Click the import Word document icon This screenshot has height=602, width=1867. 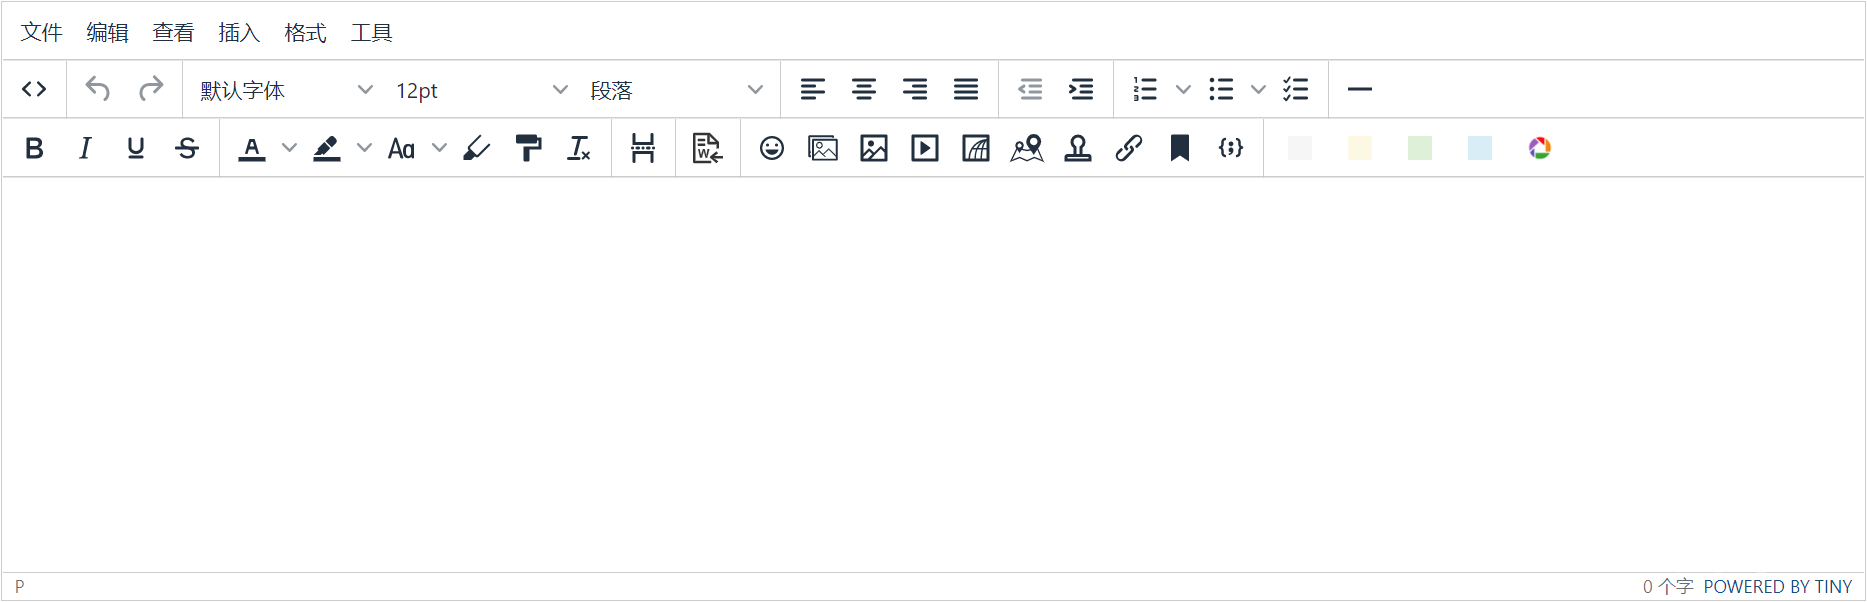(x=707, y=148)
